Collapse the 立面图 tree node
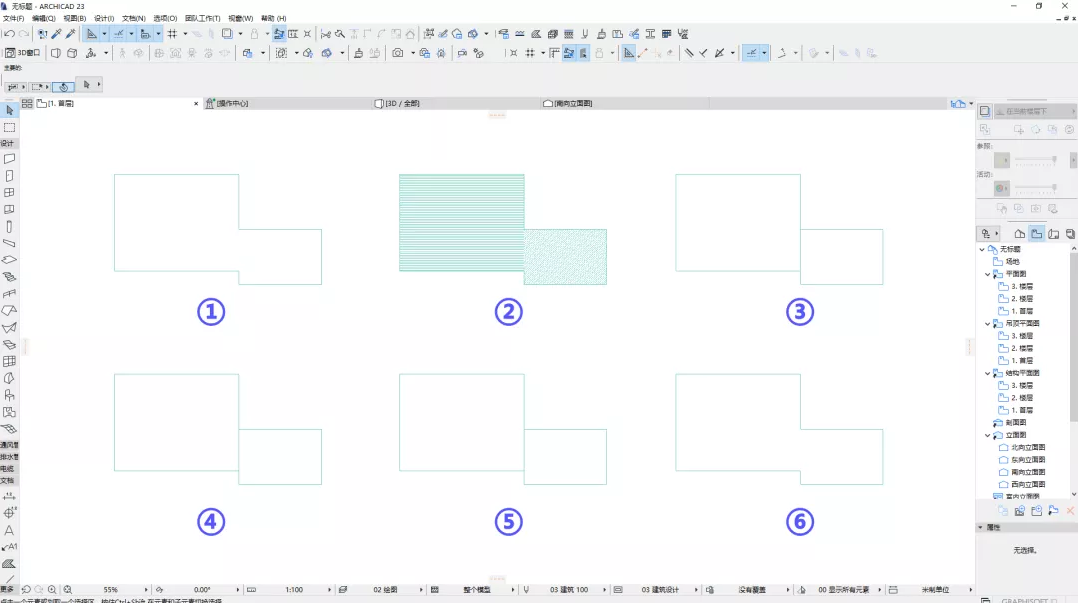1078x603 pixels. point(987,435)
